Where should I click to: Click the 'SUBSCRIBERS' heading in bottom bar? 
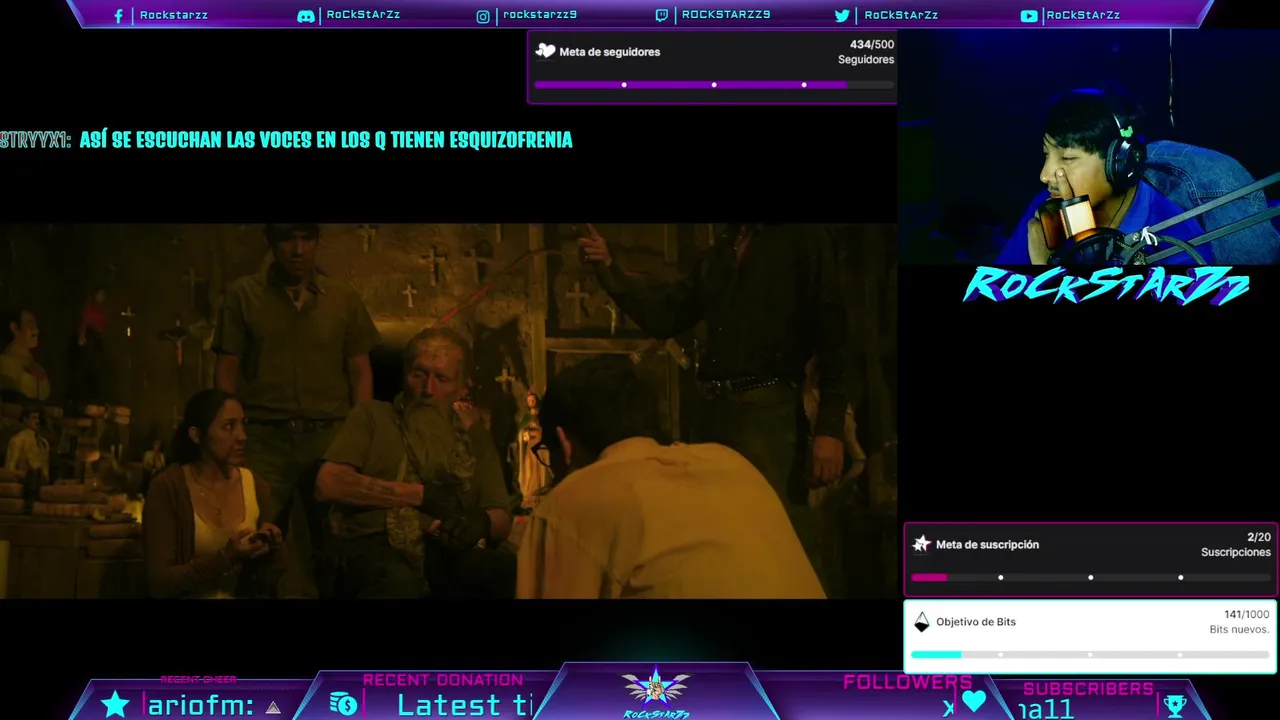click(x=1088, y=689)
